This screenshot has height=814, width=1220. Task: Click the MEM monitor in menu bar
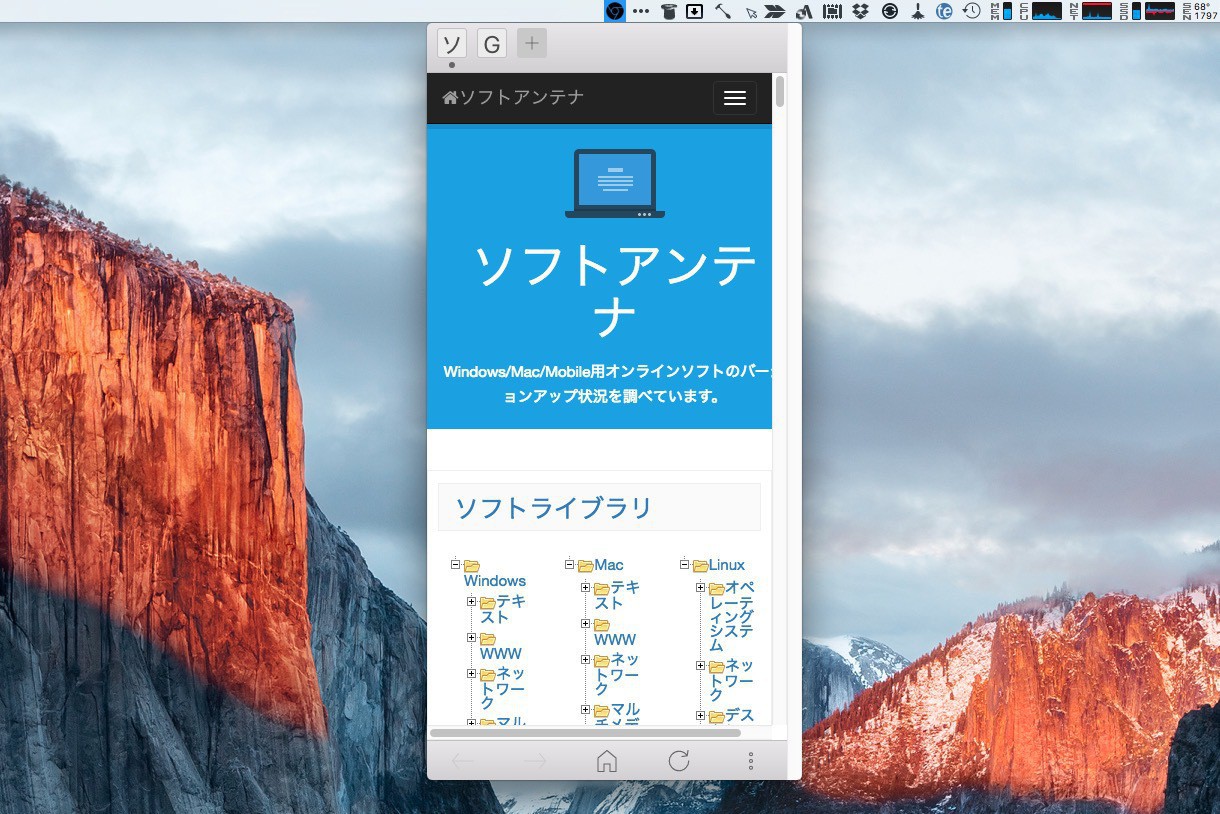point(1001,11)
